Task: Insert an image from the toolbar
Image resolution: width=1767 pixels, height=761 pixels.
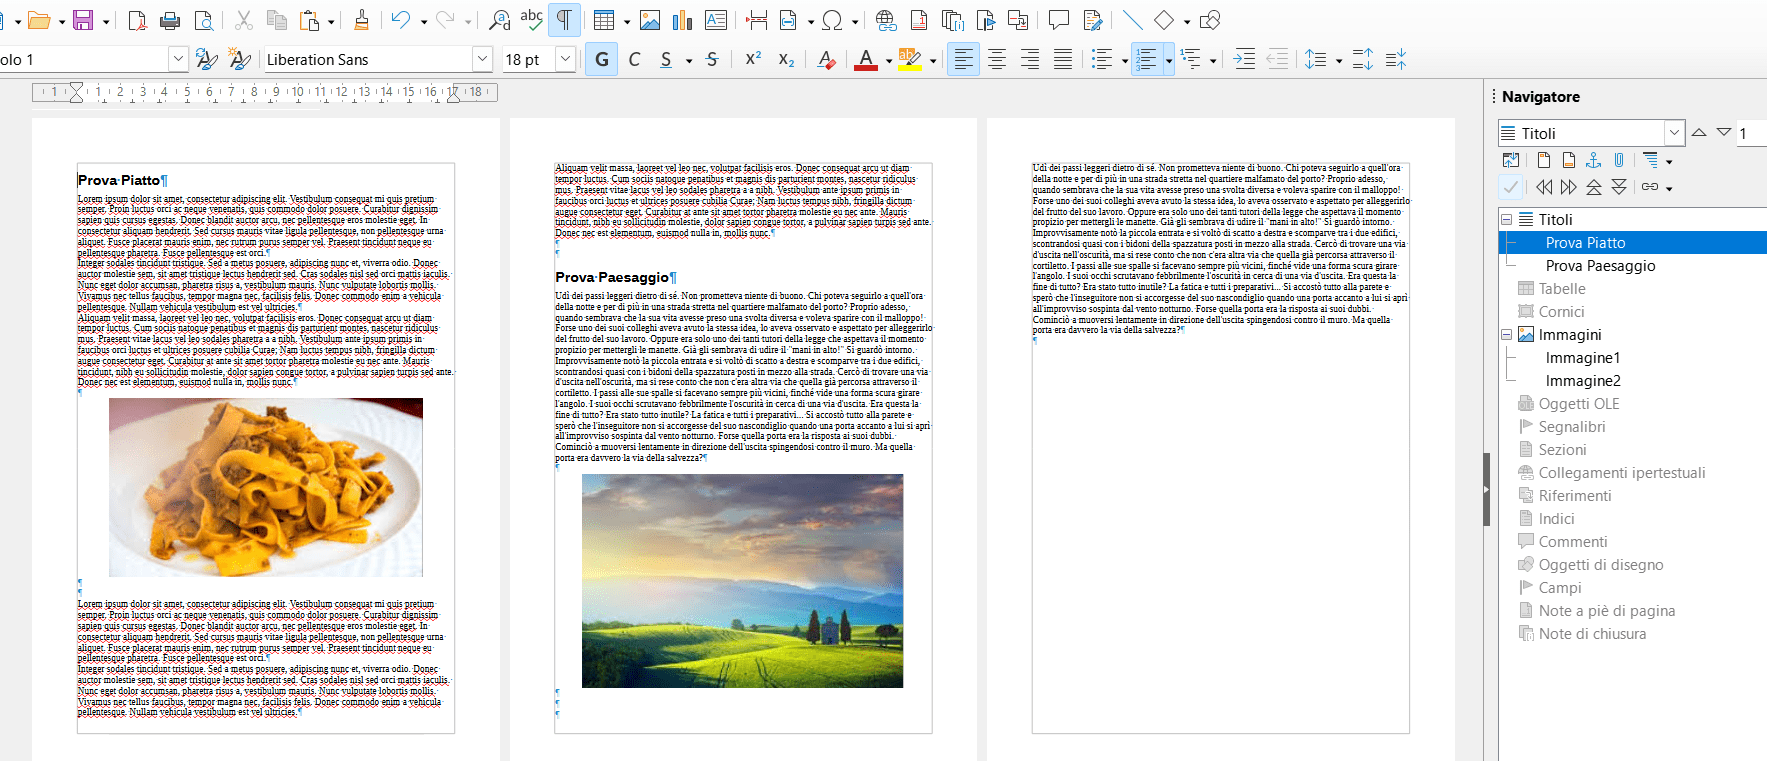Action: (x=650, y=20)
